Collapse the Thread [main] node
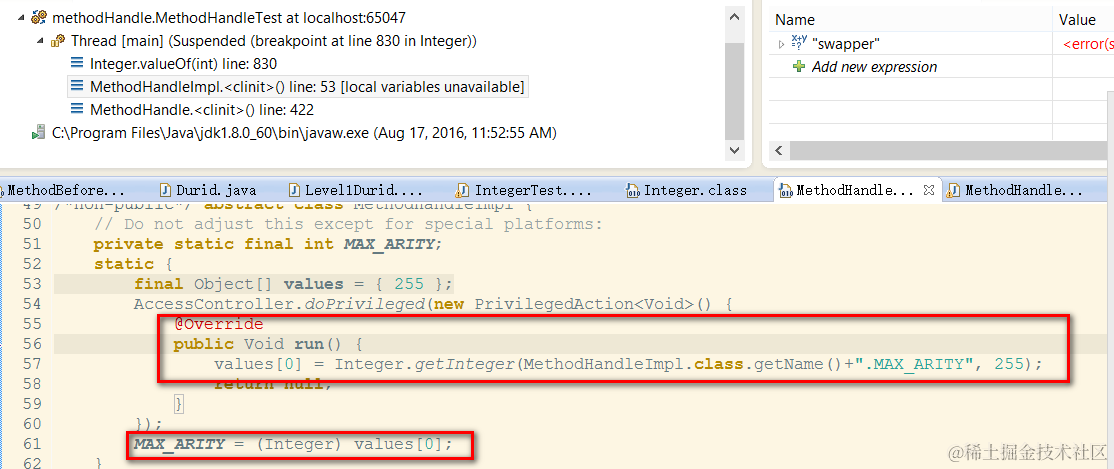 [x=40, y=41]
